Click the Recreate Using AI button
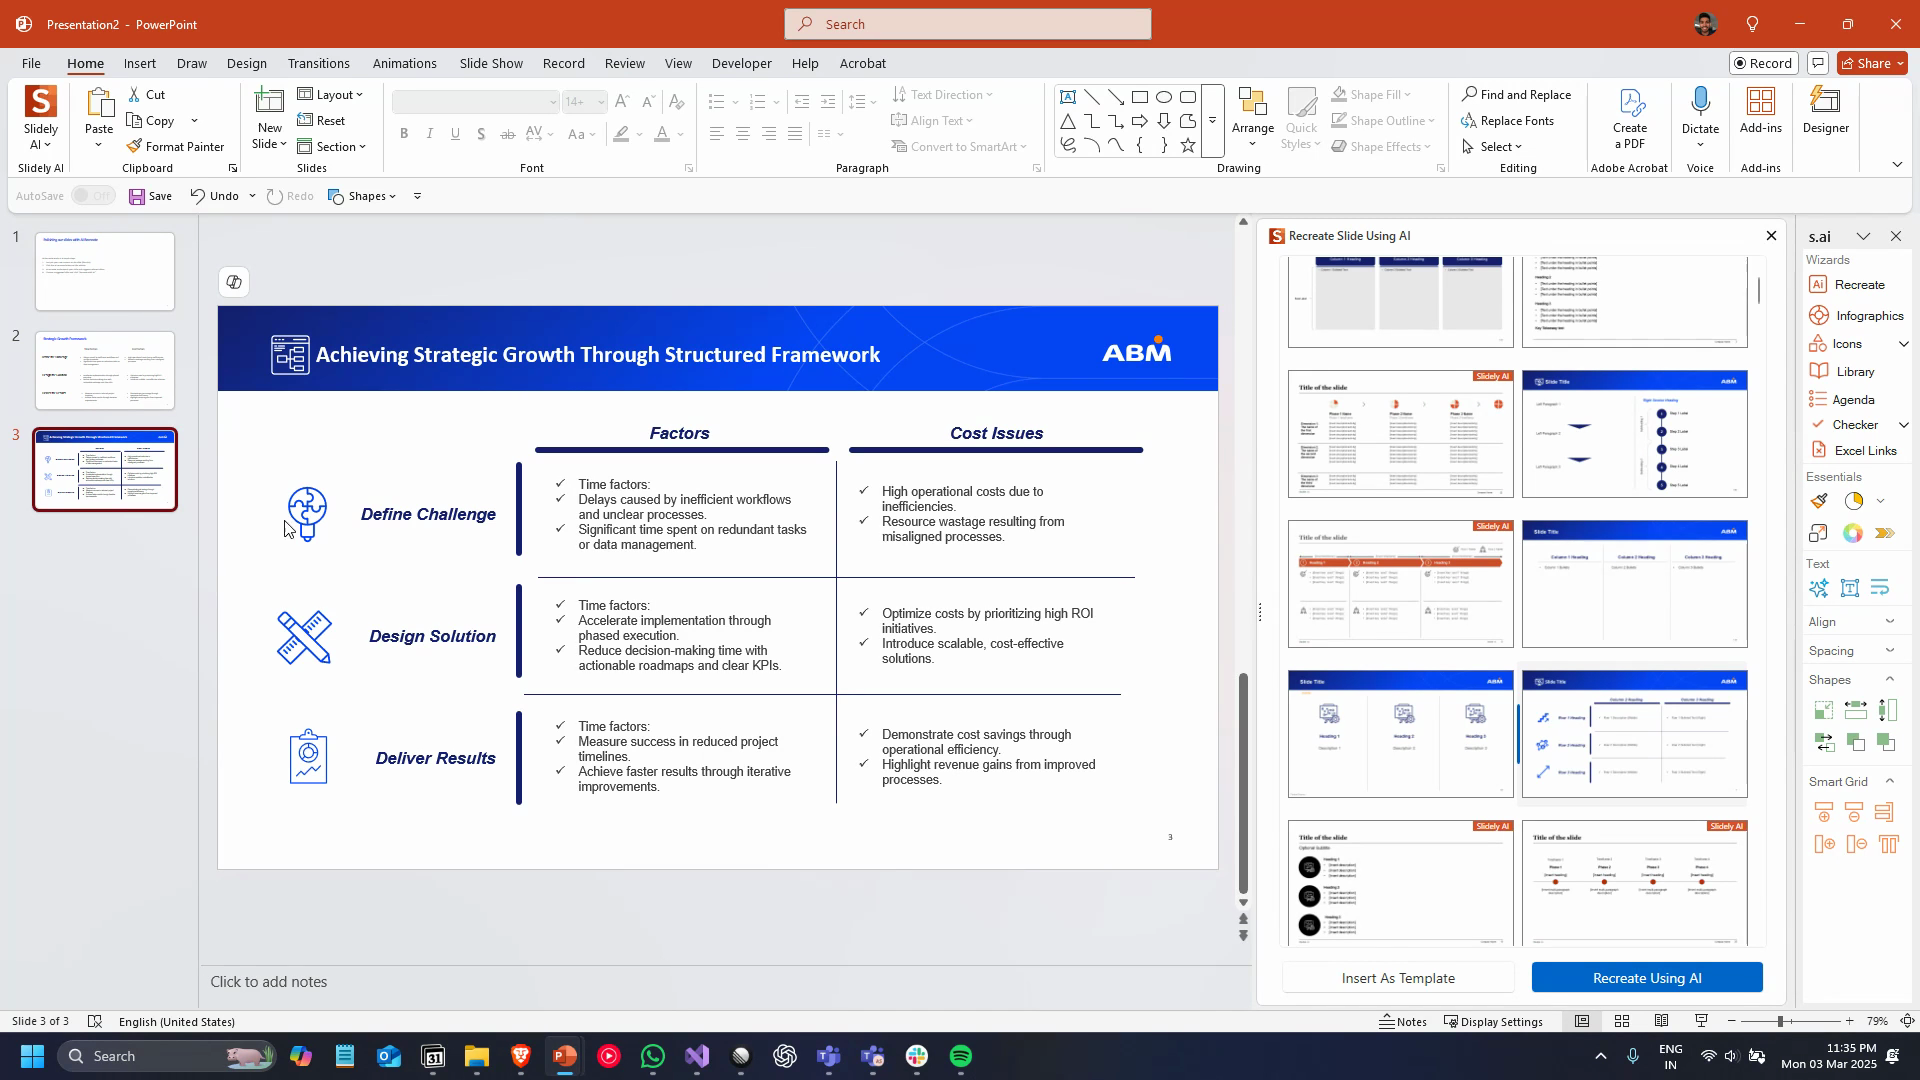The height and width of the screenshot is (1080, 1920). (1646, 978)
